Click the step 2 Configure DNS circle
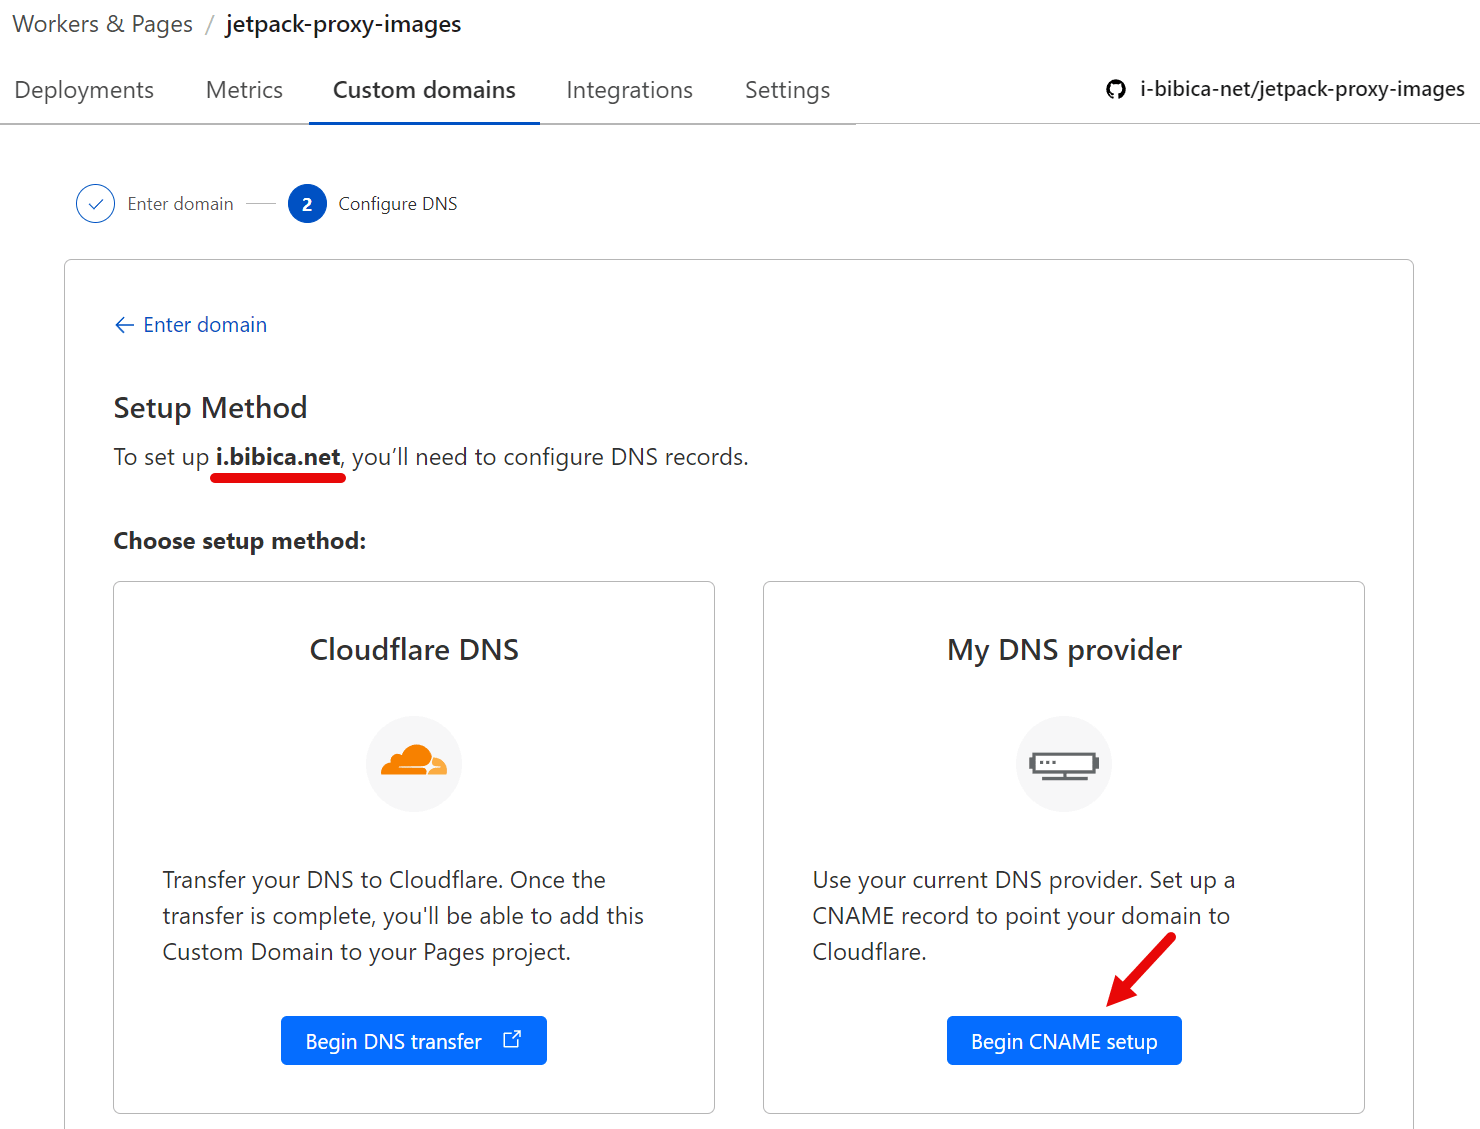This screenshot has width=1480, height=1129. pyautogui.click(x=307, y=204)
